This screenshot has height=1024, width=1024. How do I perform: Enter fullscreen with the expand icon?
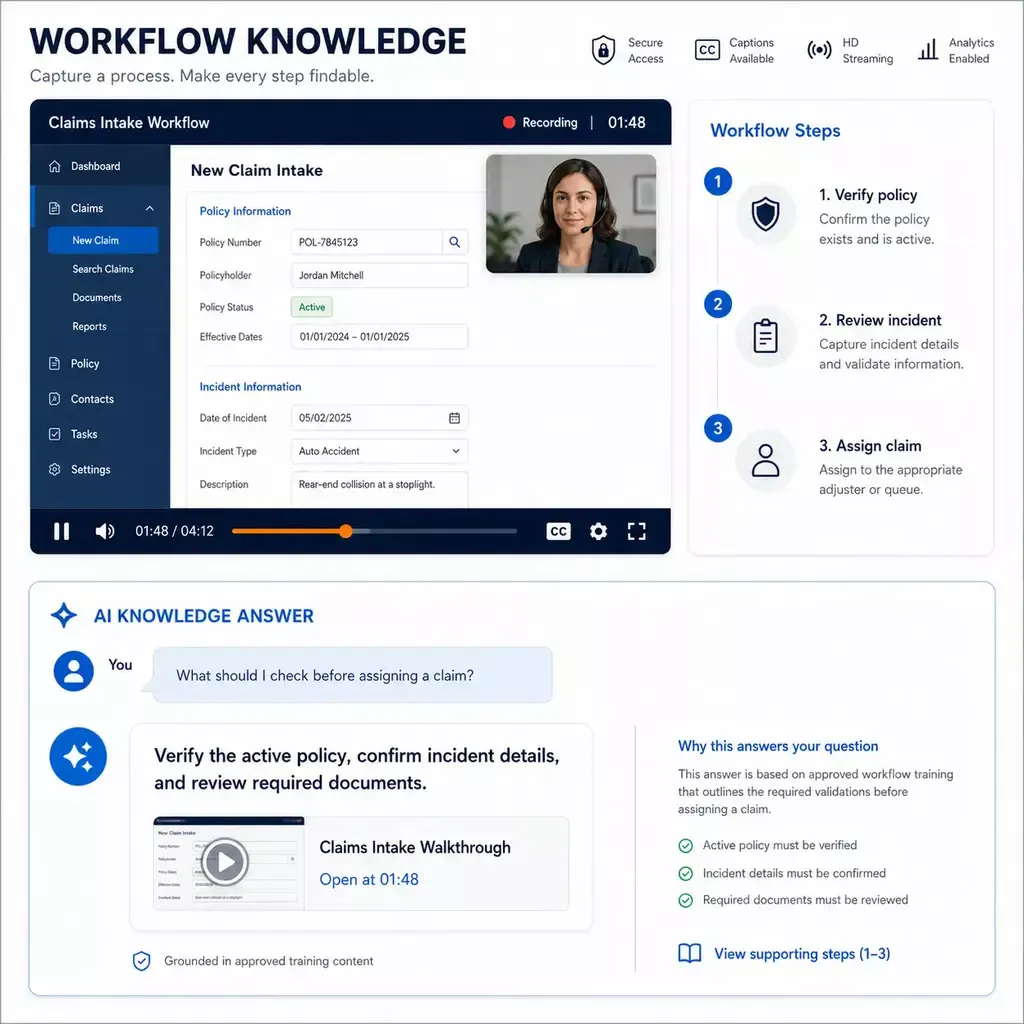click(637, 532)
